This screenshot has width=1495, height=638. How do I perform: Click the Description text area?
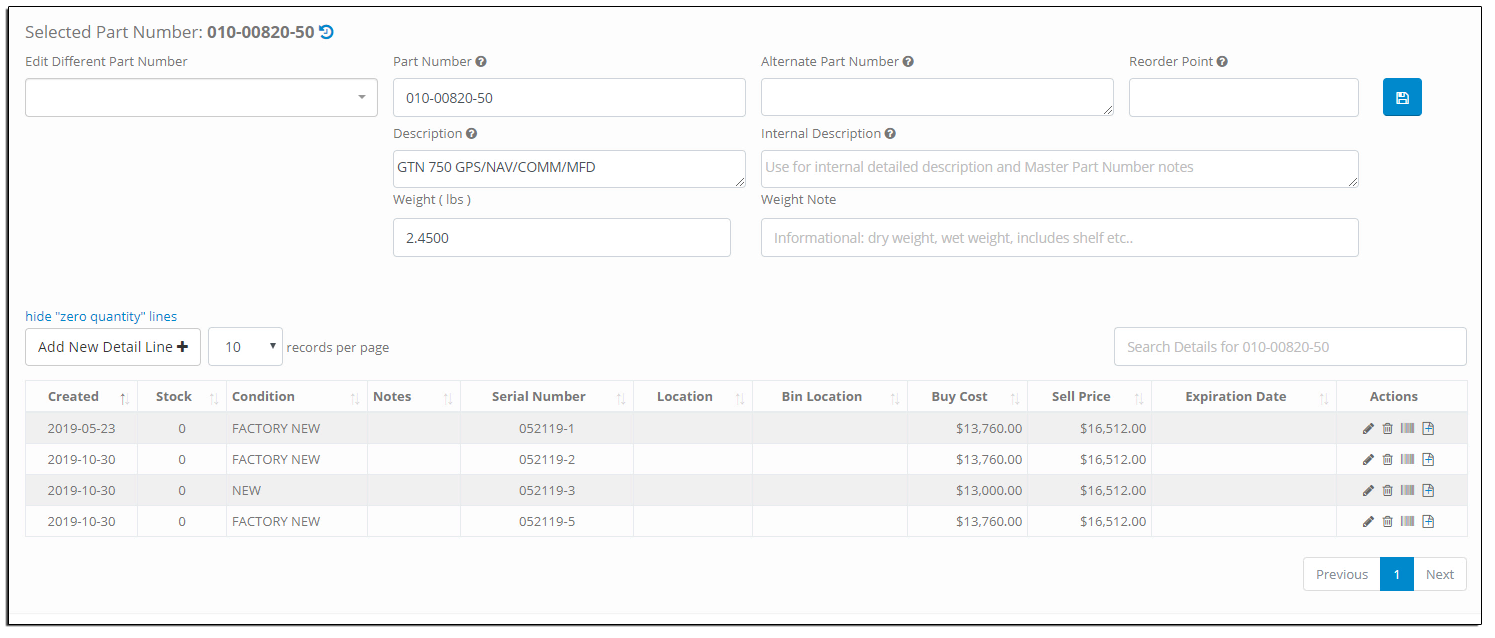click(569, 168)
